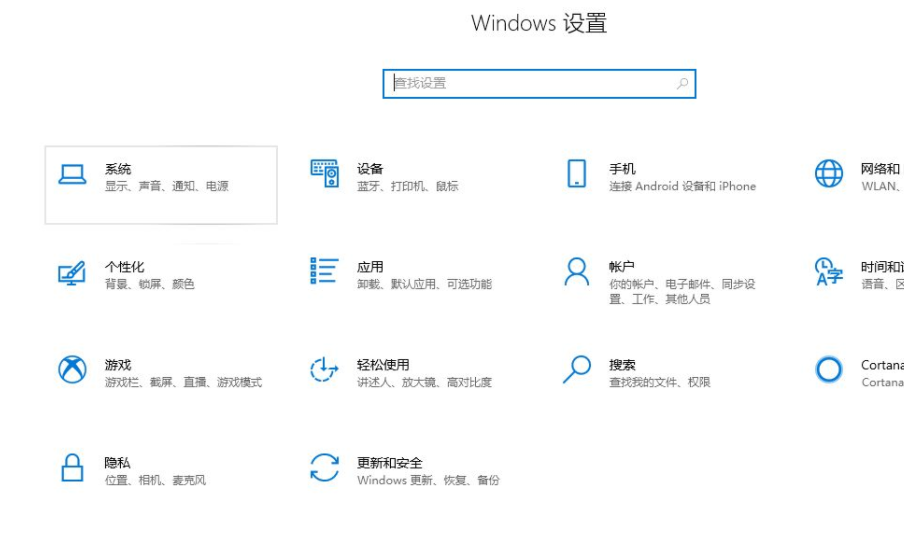Click the '游戏' tile title

pos(118,365)
